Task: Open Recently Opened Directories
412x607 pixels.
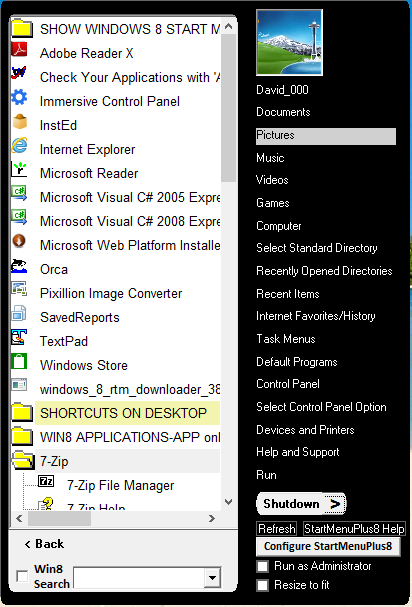Action: pos(324,271)
